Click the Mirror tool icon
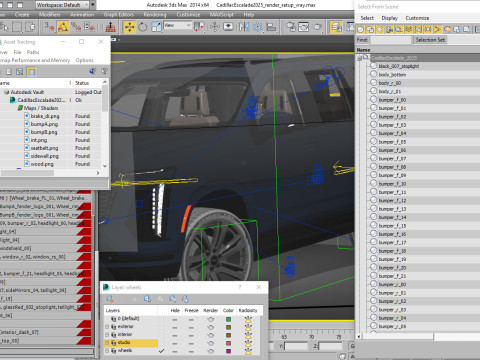The image size is (480, 360). click(244, 27)
